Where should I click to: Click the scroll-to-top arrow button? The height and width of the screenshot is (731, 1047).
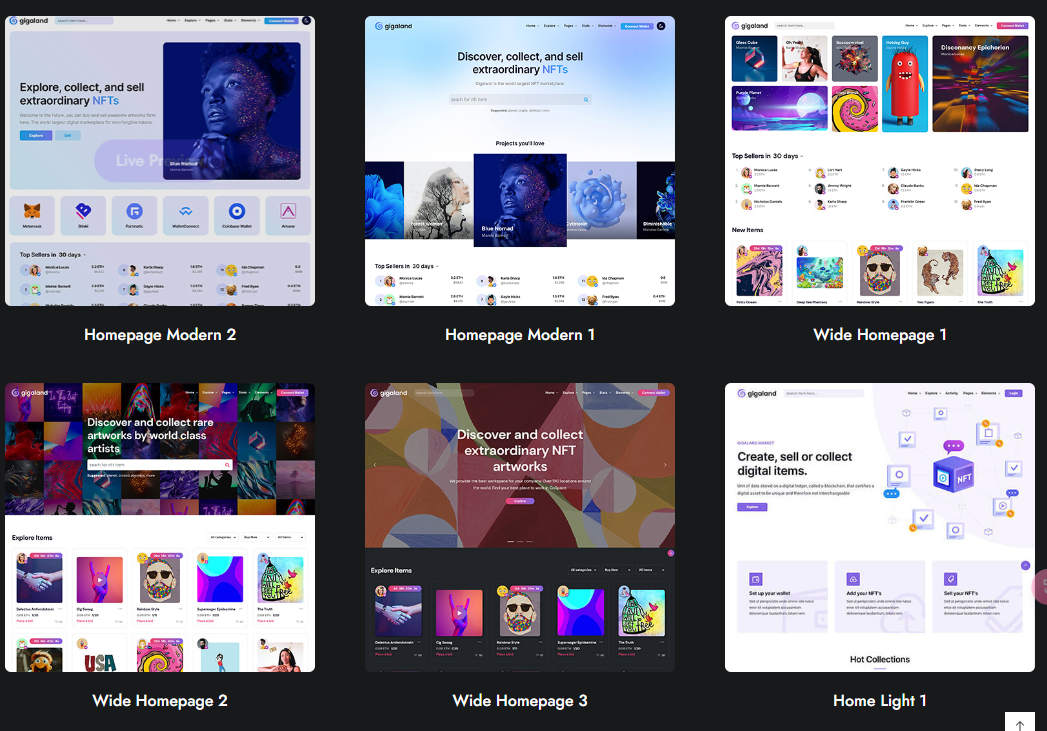pos(1020,724)
